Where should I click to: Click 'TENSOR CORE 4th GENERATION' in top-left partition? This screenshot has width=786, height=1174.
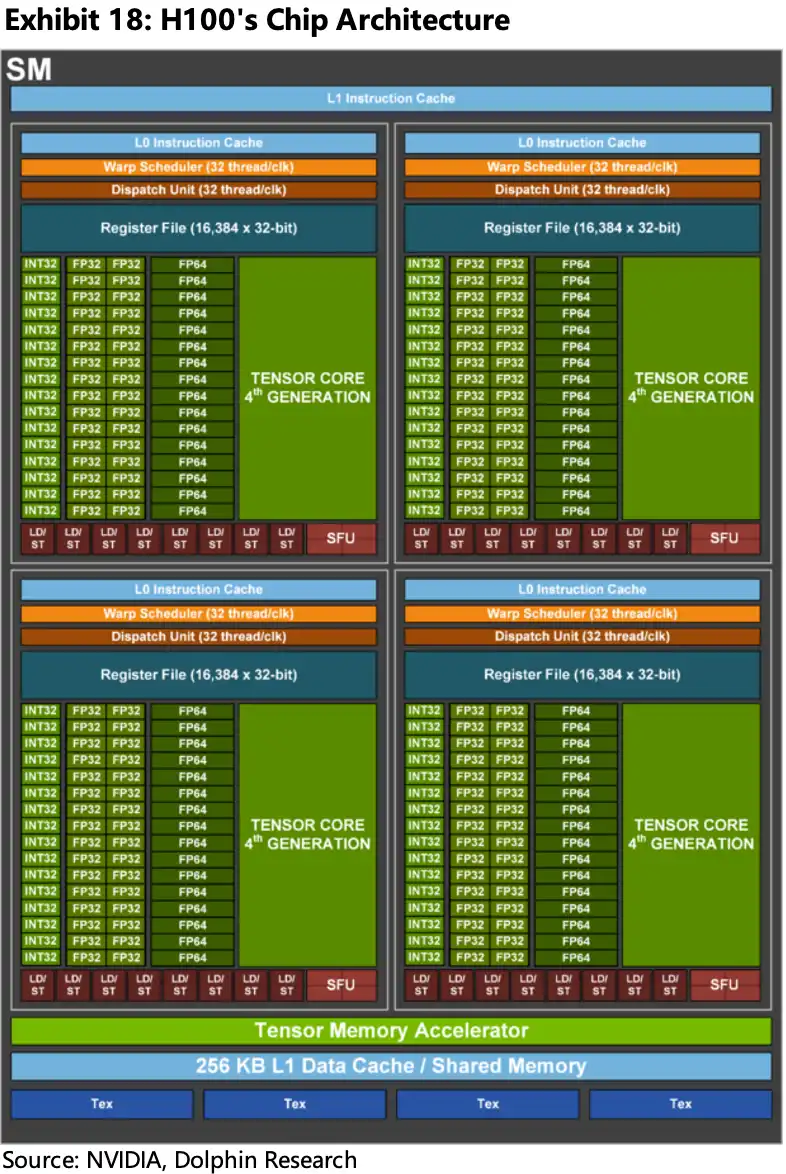point(308,388)
